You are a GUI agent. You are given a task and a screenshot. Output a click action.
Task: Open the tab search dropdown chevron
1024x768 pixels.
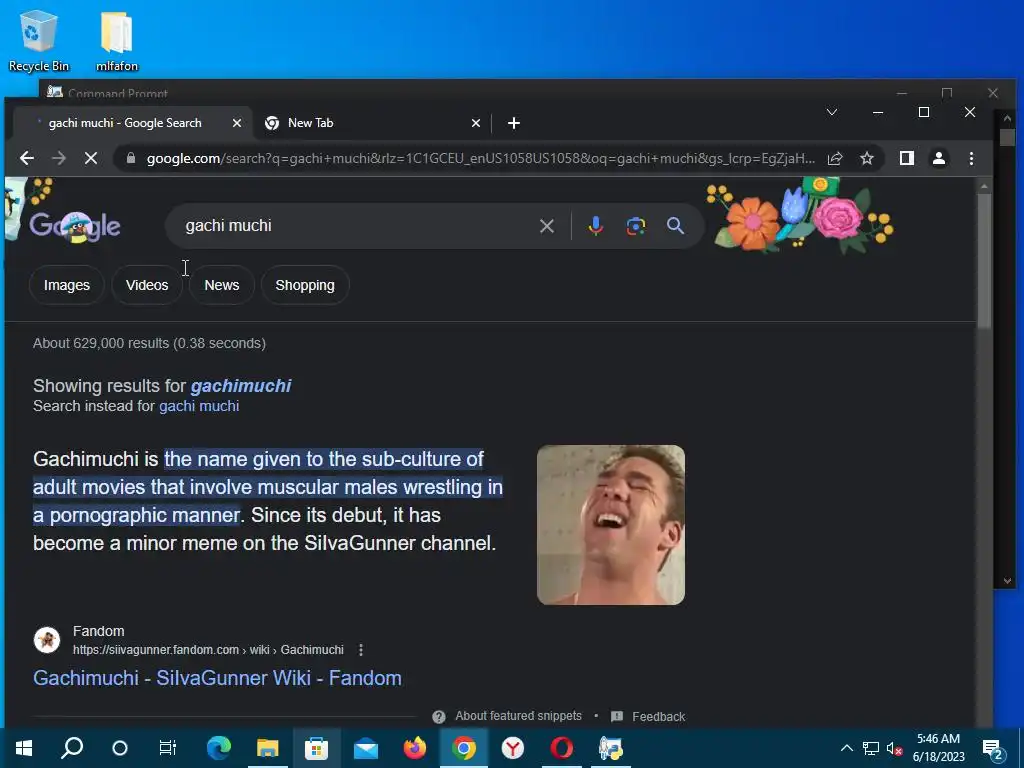[x=832, y=112]
